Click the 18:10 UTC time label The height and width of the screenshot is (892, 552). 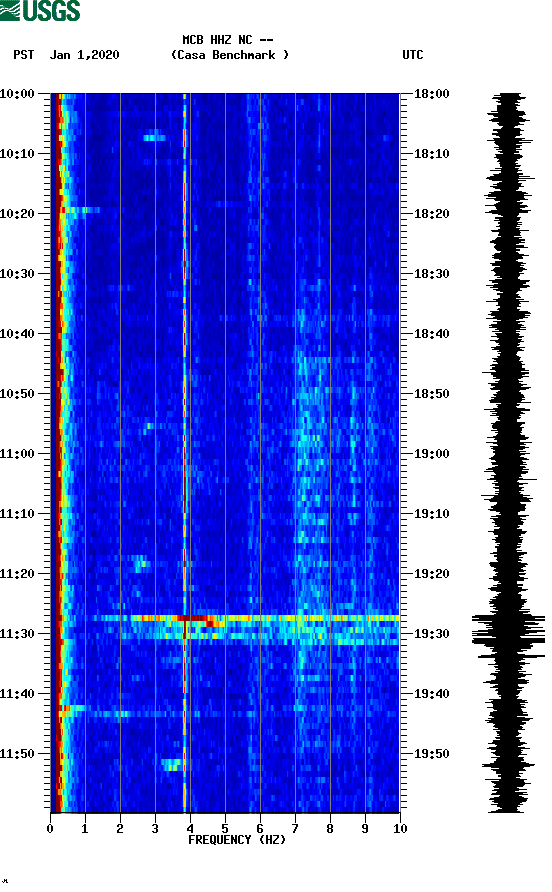pyautogui.click(x=432, y=154)
